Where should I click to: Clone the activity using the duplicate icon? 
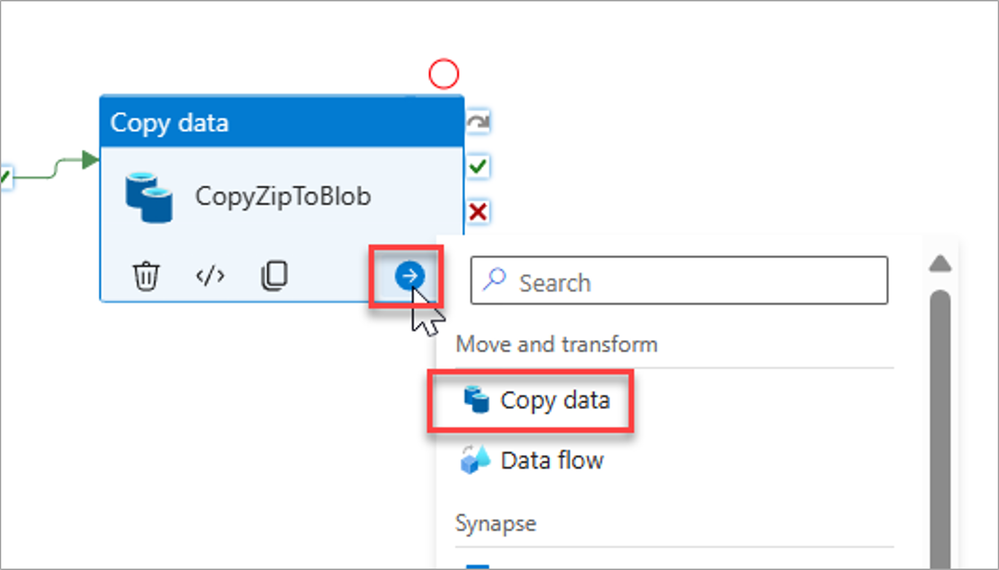coord(273,276)
